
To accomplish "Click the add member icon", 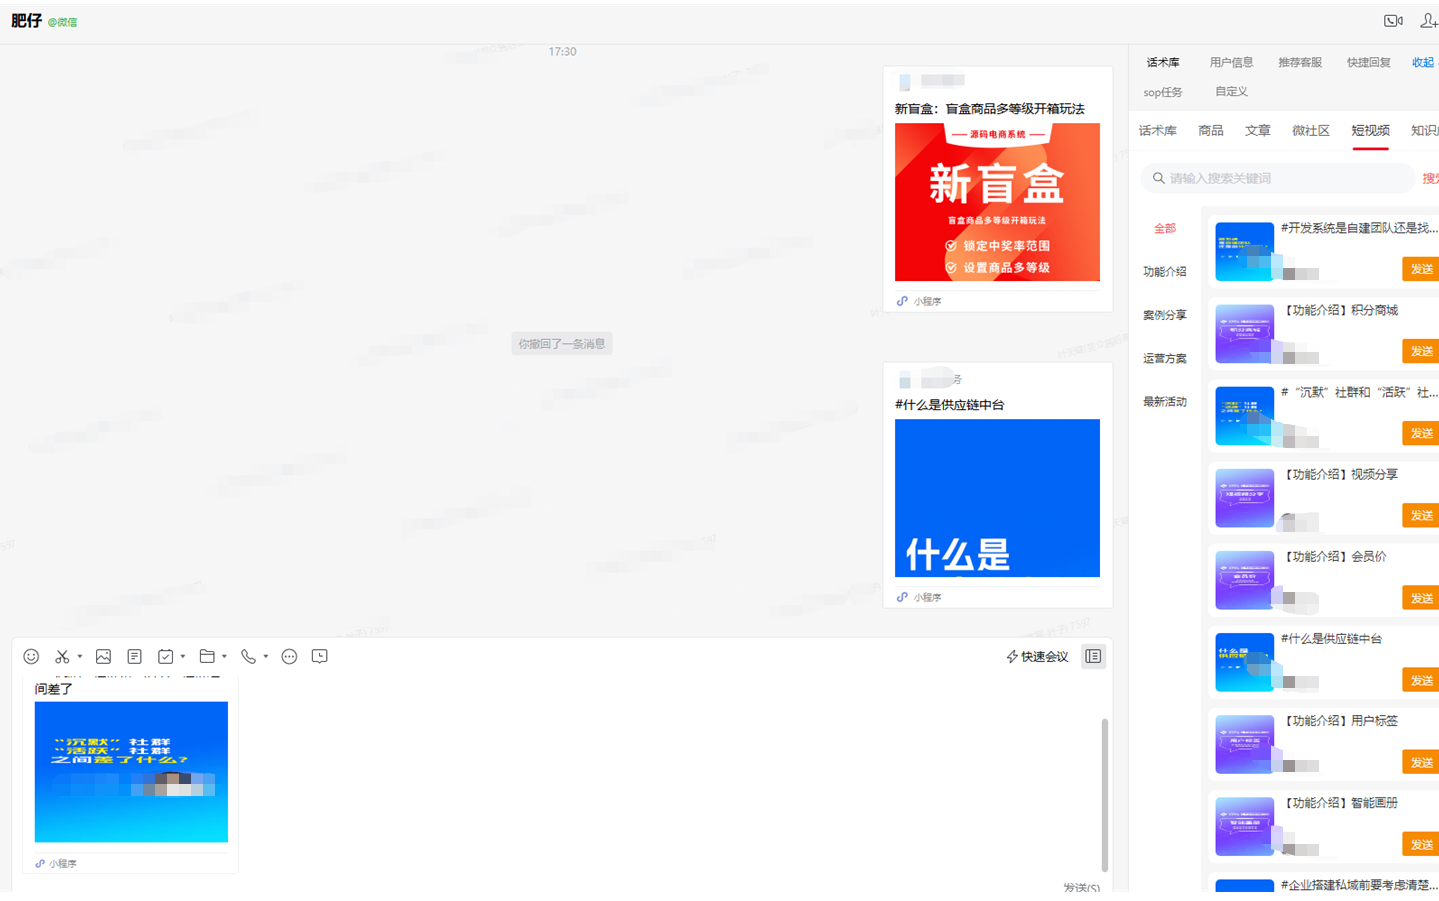I will click(1428, 21).
